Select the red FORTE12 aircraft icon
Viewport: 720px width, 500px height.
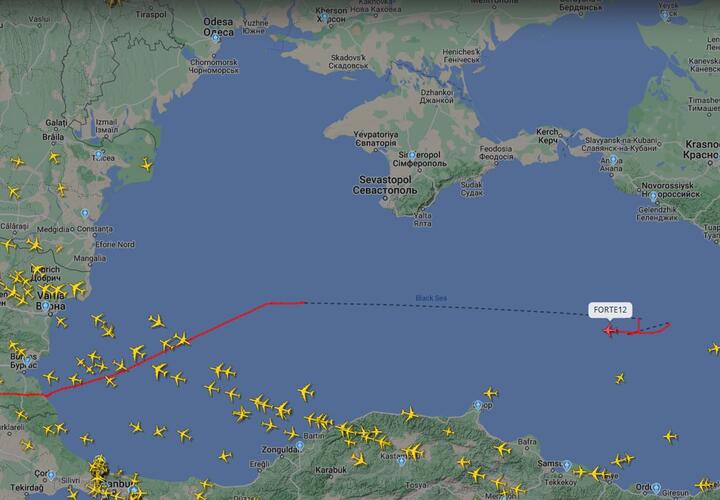(609, 330)
